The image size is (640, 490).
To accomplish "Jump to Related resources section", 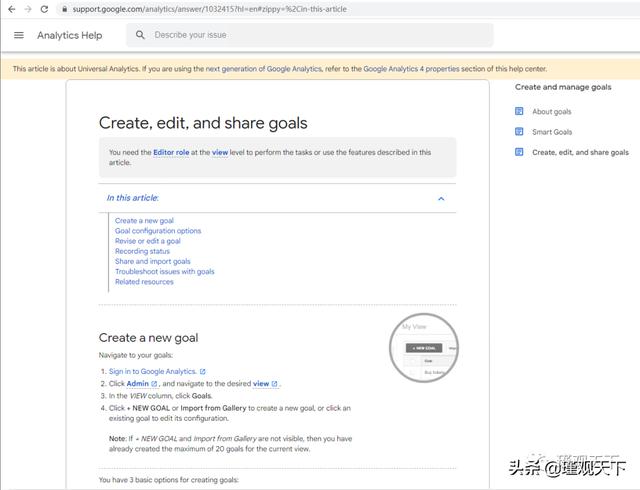I will [144, 282].
